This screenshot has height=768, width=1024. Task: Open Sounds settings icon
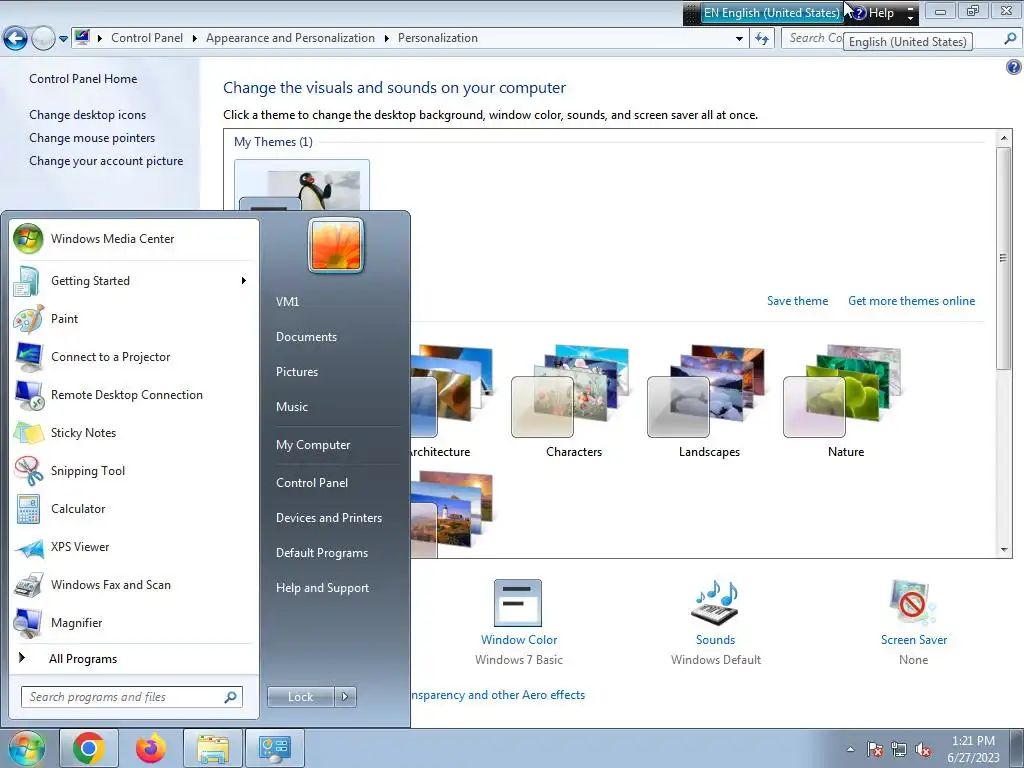[x=715, y=602]
